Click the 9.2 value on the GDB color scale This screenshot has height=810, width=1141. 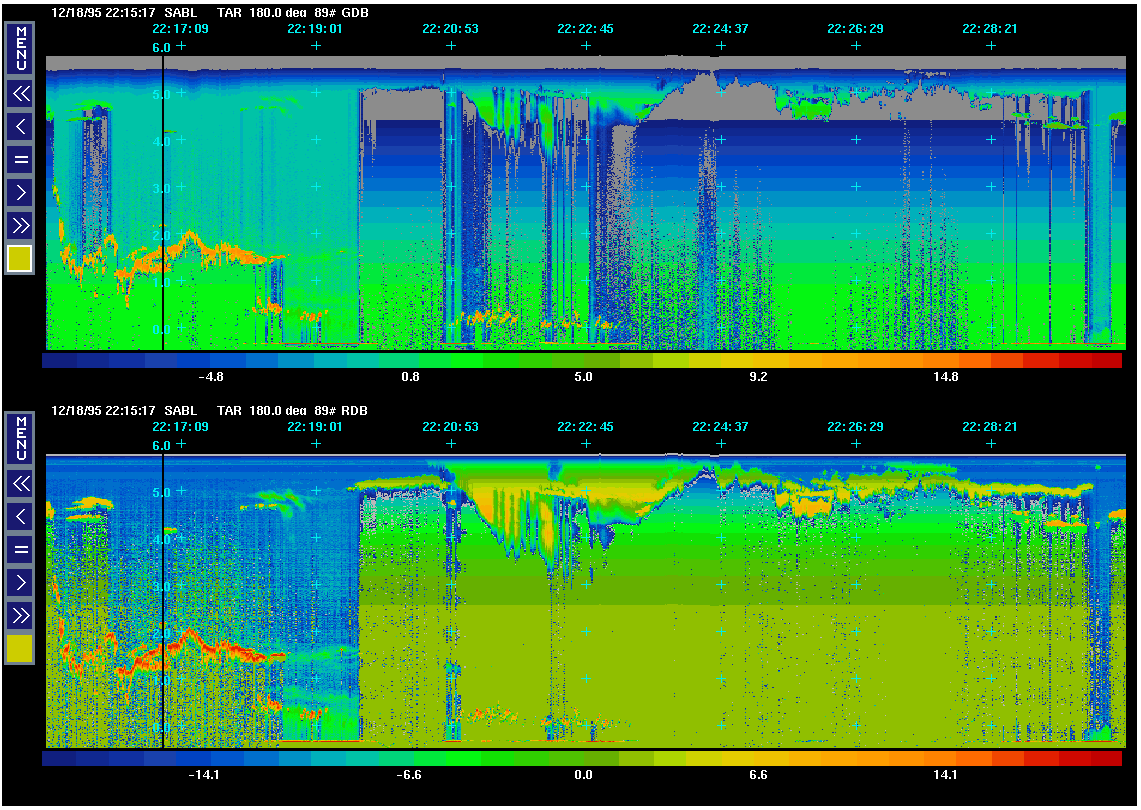tap(758, 377)
